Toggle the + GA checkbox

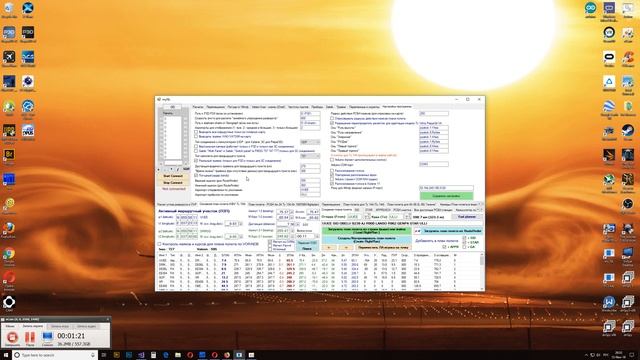pyautogui.click(x=464, y=247)
